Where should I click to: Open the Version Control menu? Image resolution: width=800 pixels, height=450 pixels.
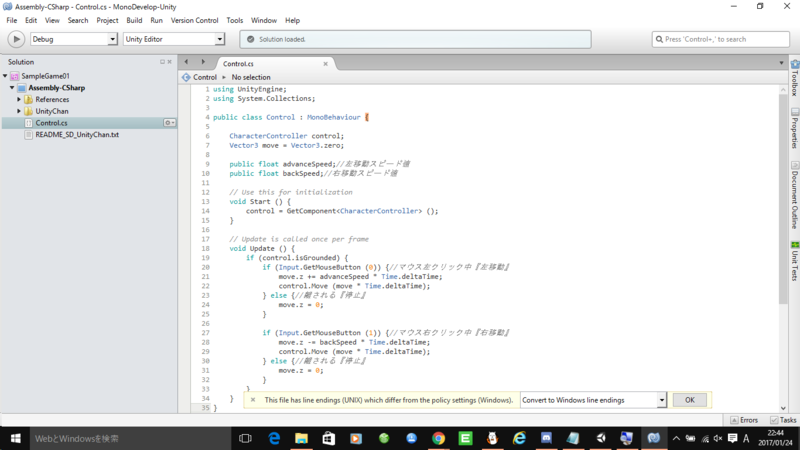[x=194, y=20]
